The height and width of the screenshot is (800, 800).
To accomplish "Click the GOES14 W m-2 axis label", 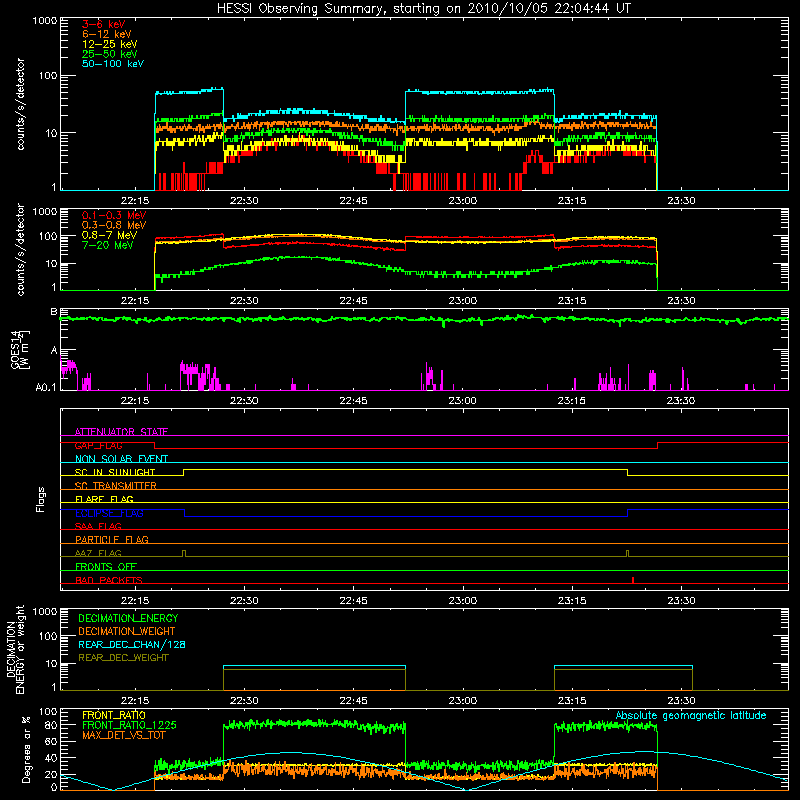I will pyautogui.click(x=20, y=349).
